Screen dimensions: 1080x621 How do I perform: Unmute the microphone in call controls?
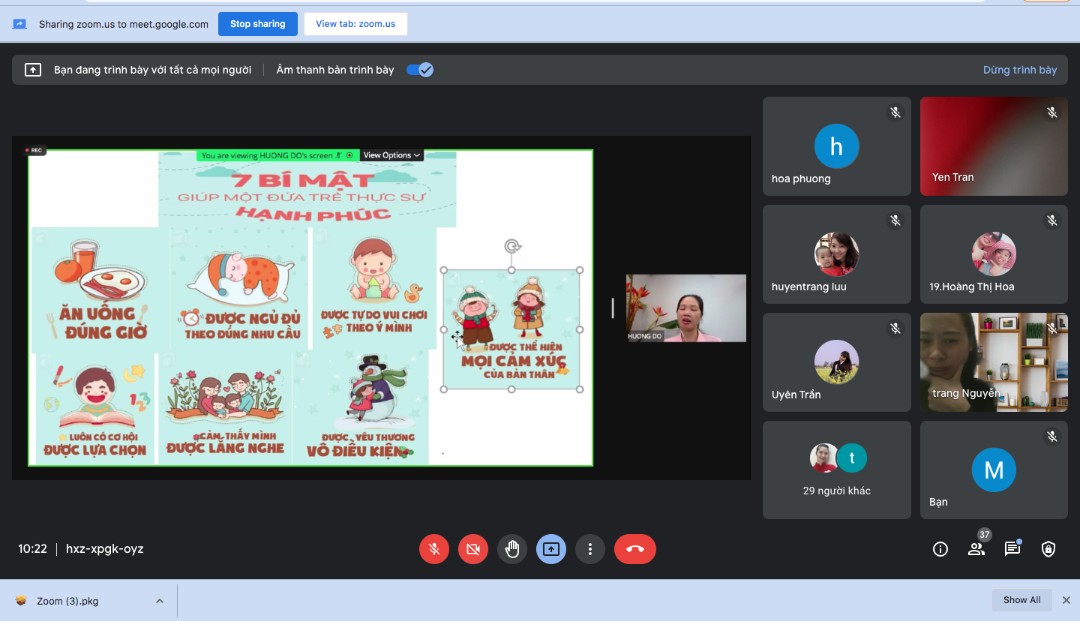(434, 549)
